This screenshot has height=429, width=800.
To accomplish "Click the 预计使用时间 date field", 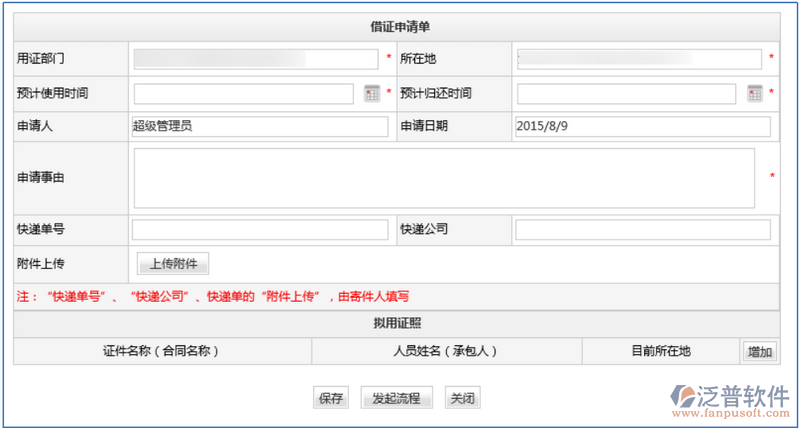I will tap(243, 93).
